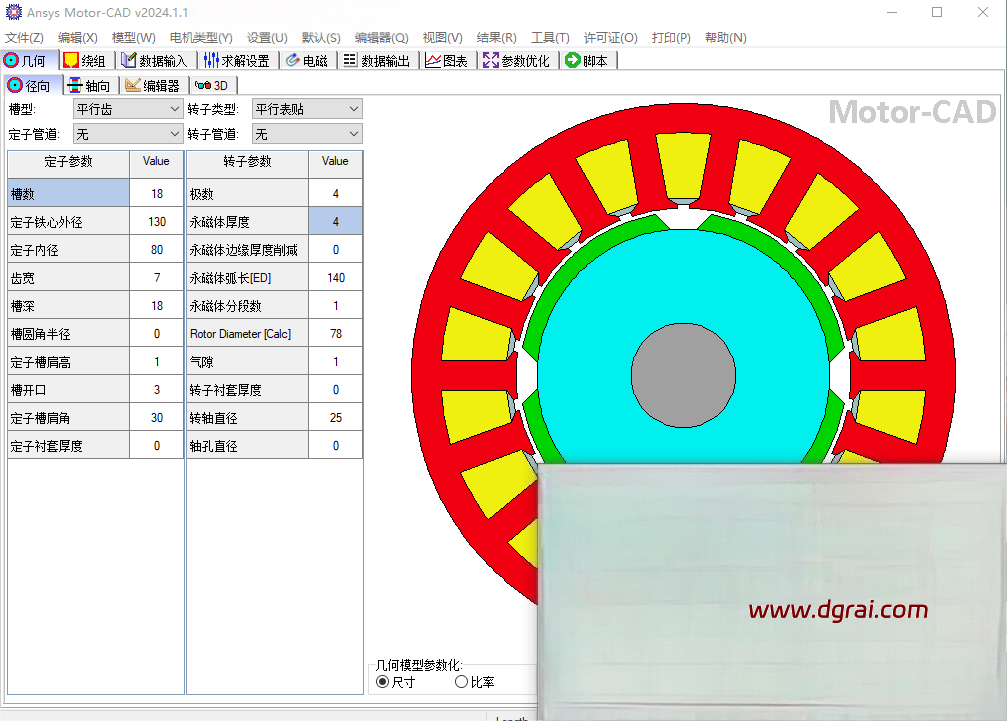Switch to the 3D view tab
1007x721 pixels.
pos(211,86)
